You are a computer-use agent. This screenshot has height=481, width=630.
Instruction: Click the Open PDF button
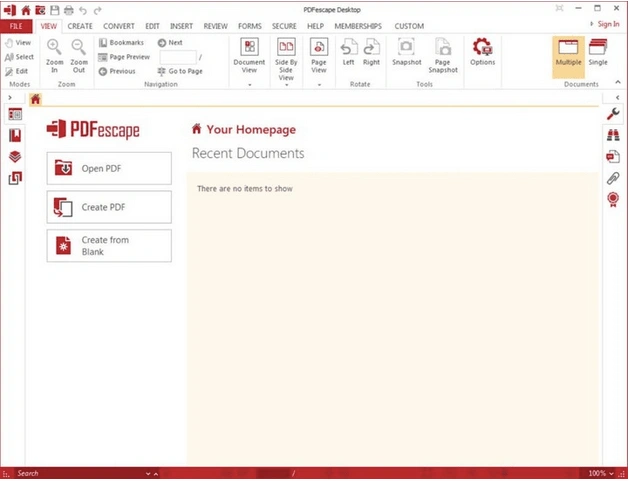pos(109,168)
